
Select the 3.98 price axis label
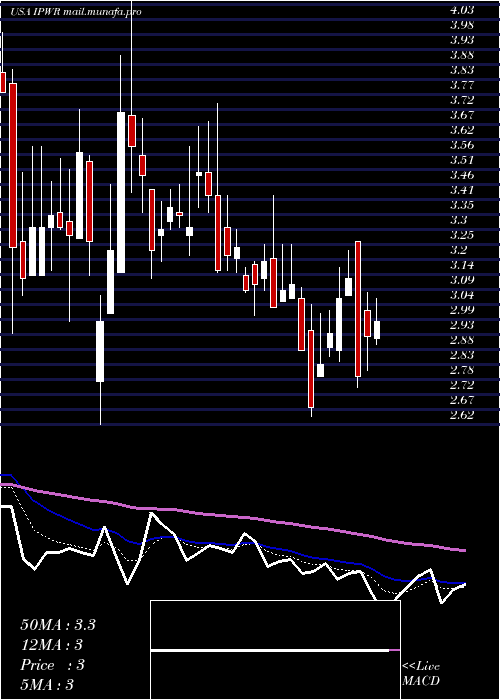pyautogui.click(x=462, y=25)
